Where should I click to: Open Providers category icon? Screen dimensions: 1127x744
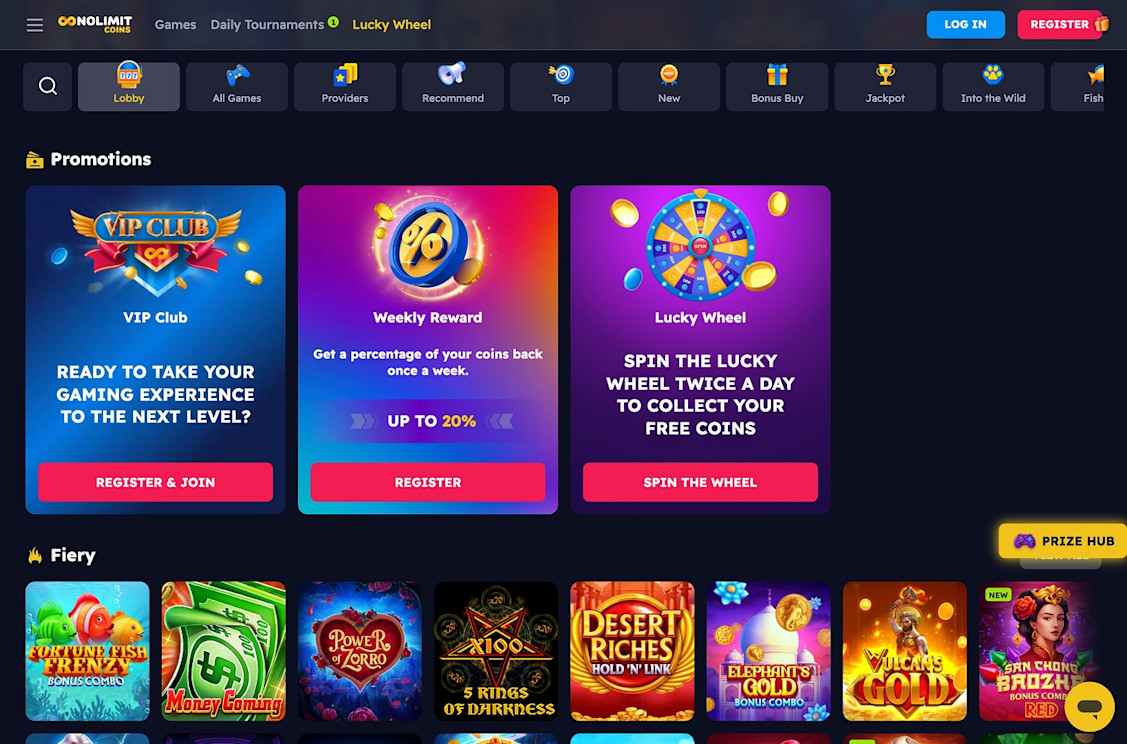tap(345, 86)
